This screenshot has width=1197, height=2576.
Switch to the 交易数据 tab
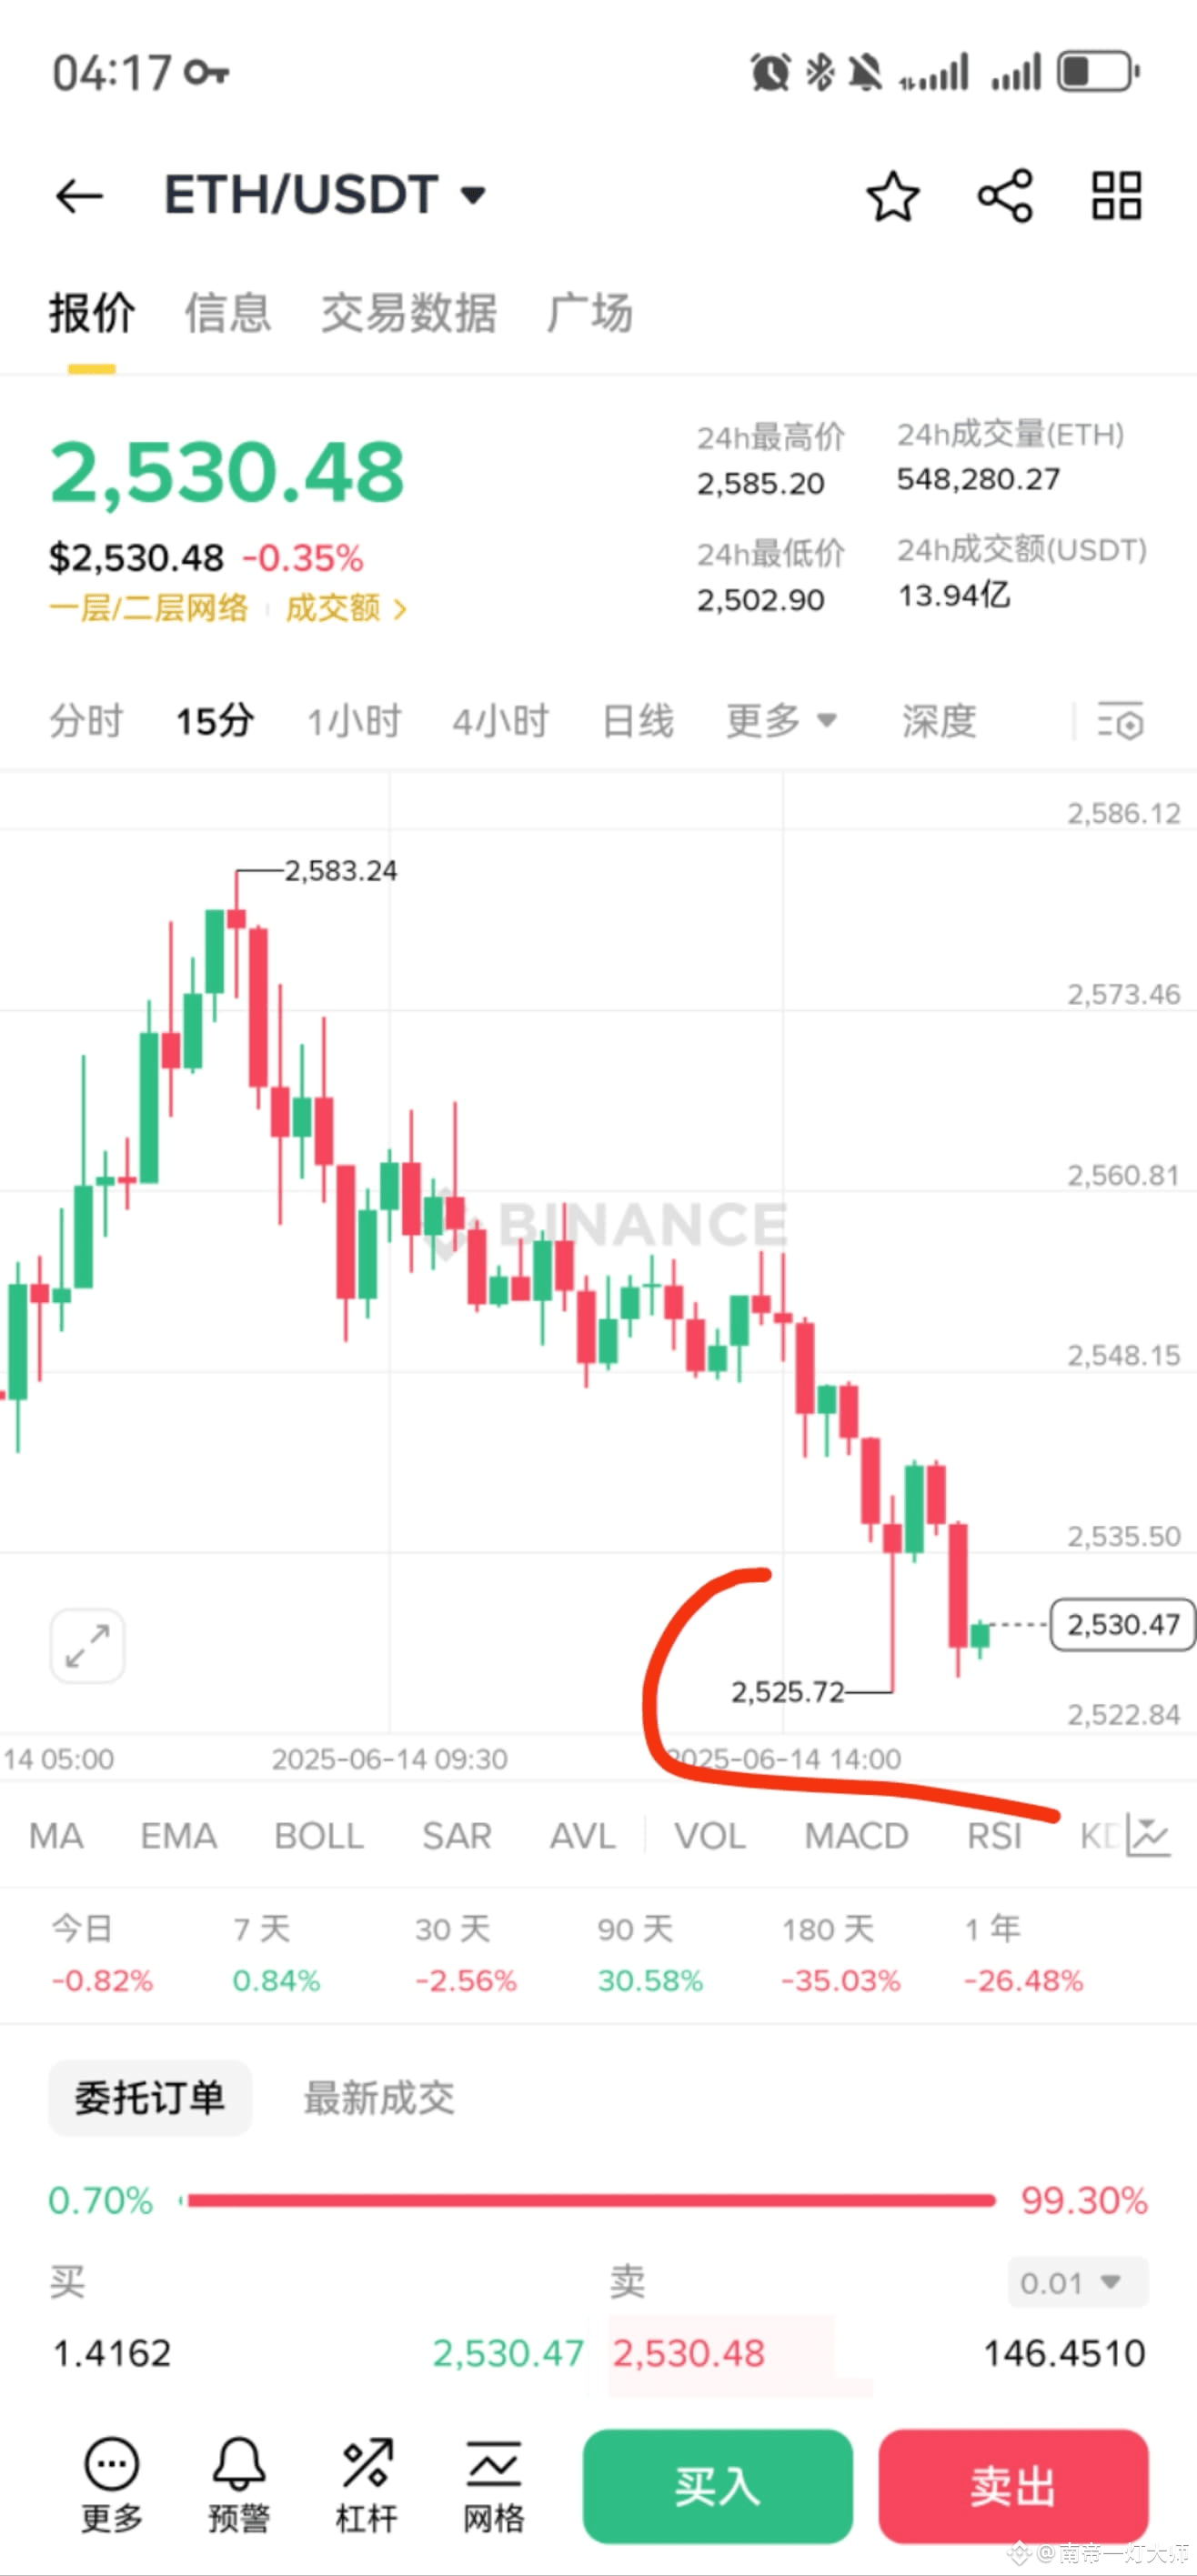[x=408, y=313]
